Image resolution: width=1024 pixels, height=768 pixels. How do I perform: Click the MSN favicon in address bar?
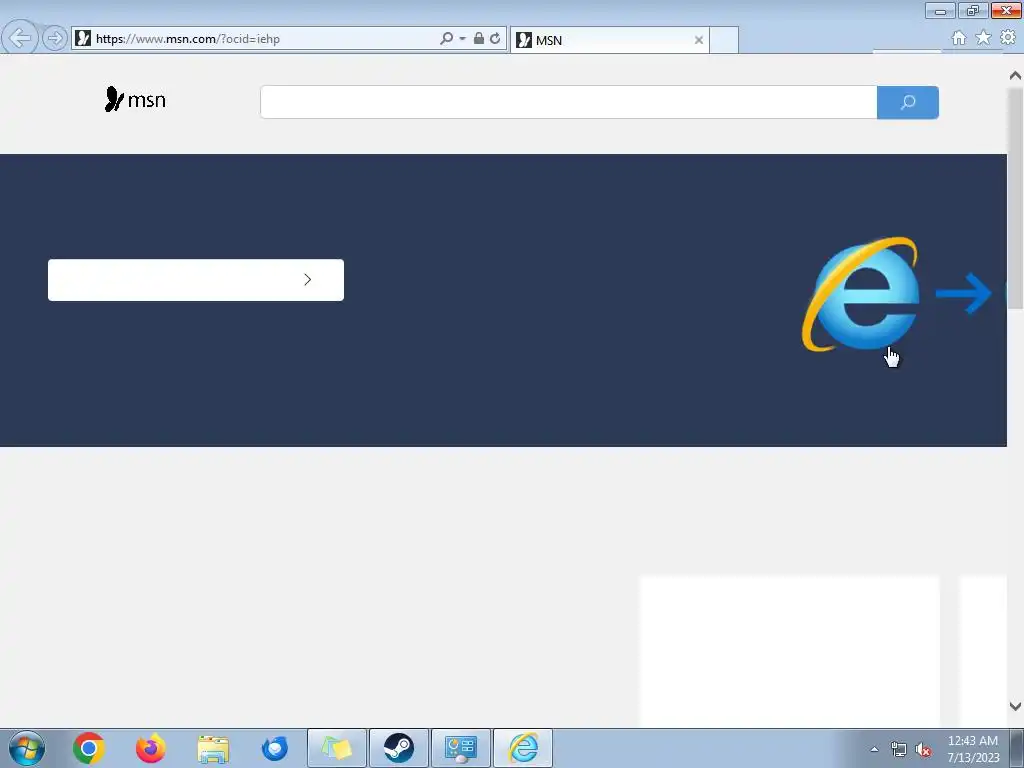coord(83,39)
